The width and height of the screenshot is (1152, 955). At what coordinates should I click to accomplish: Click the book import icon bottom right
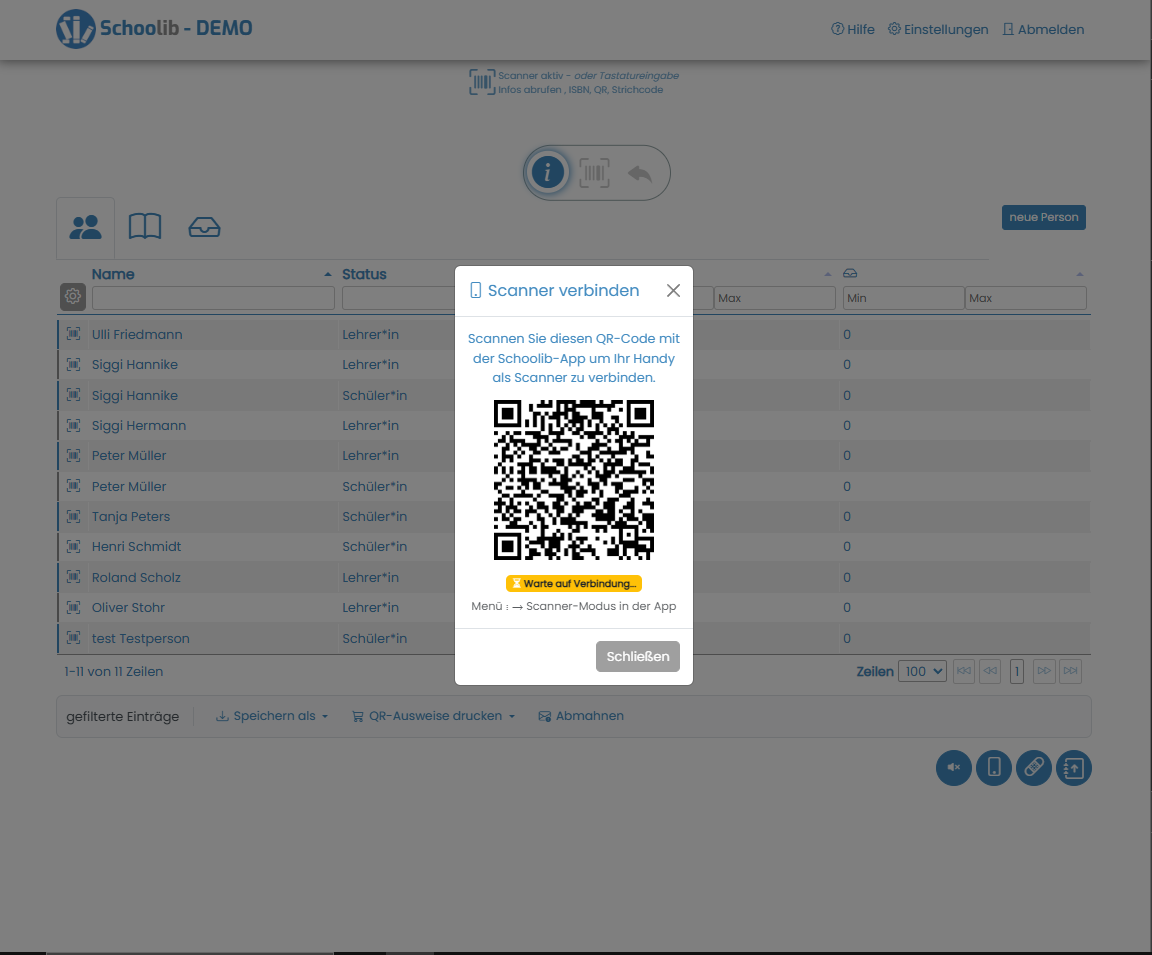tap(1073, 768)
